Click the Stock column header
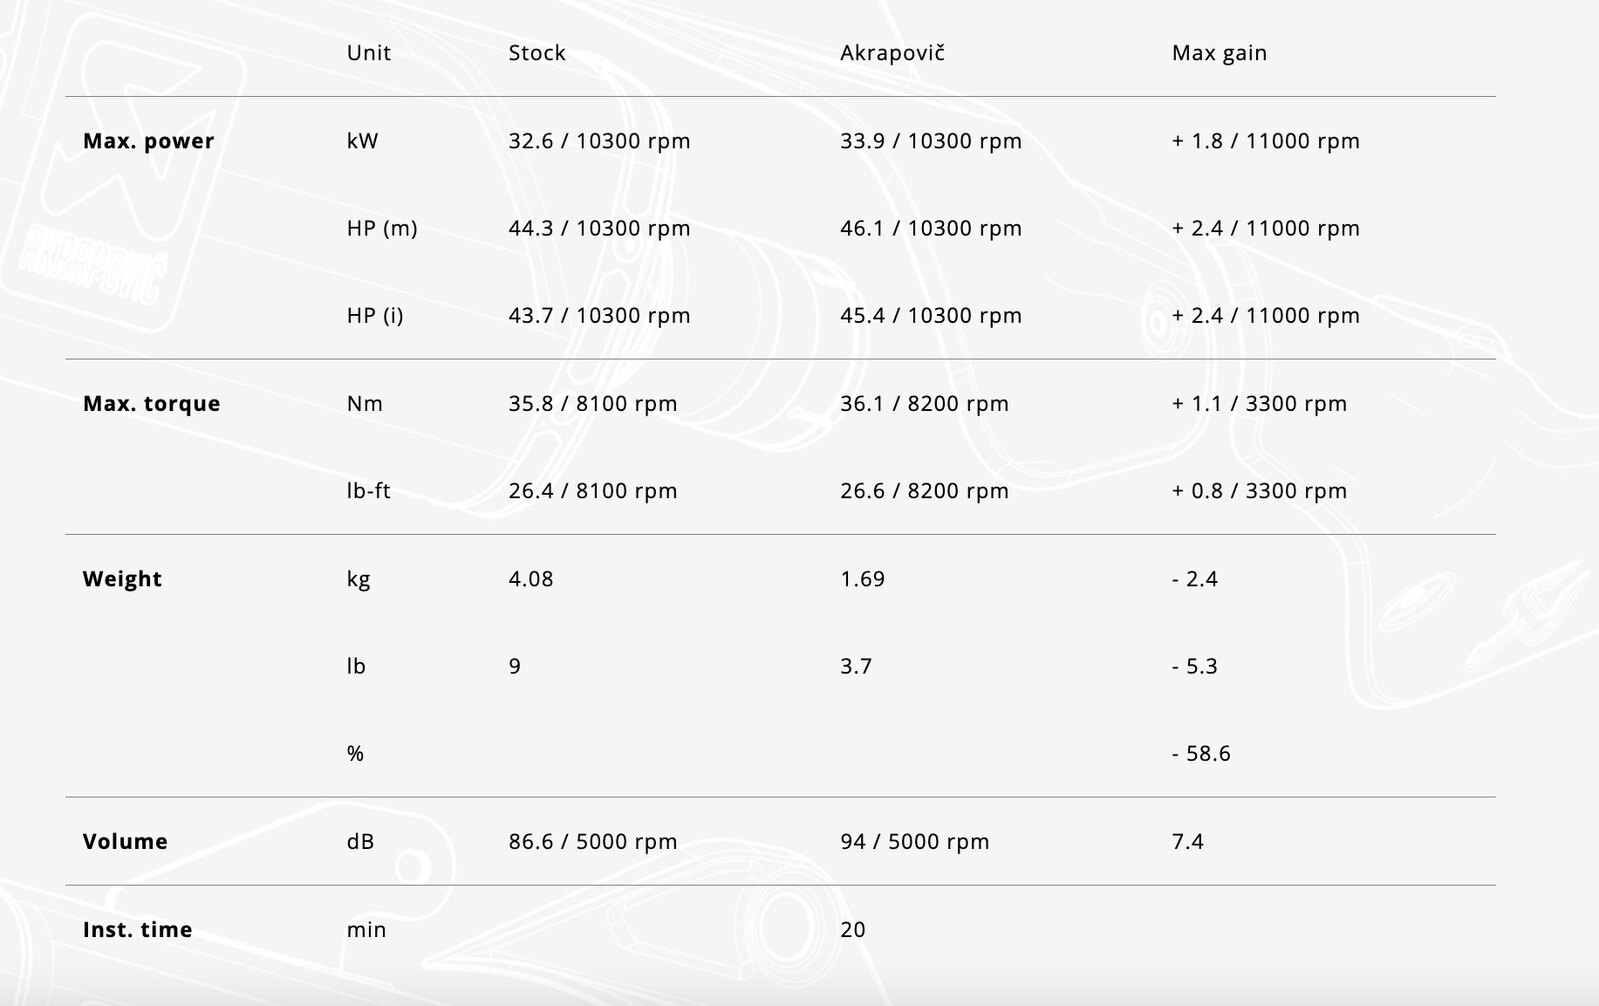Viewport: 1599px width, 1006px height. tap(536, 53)
